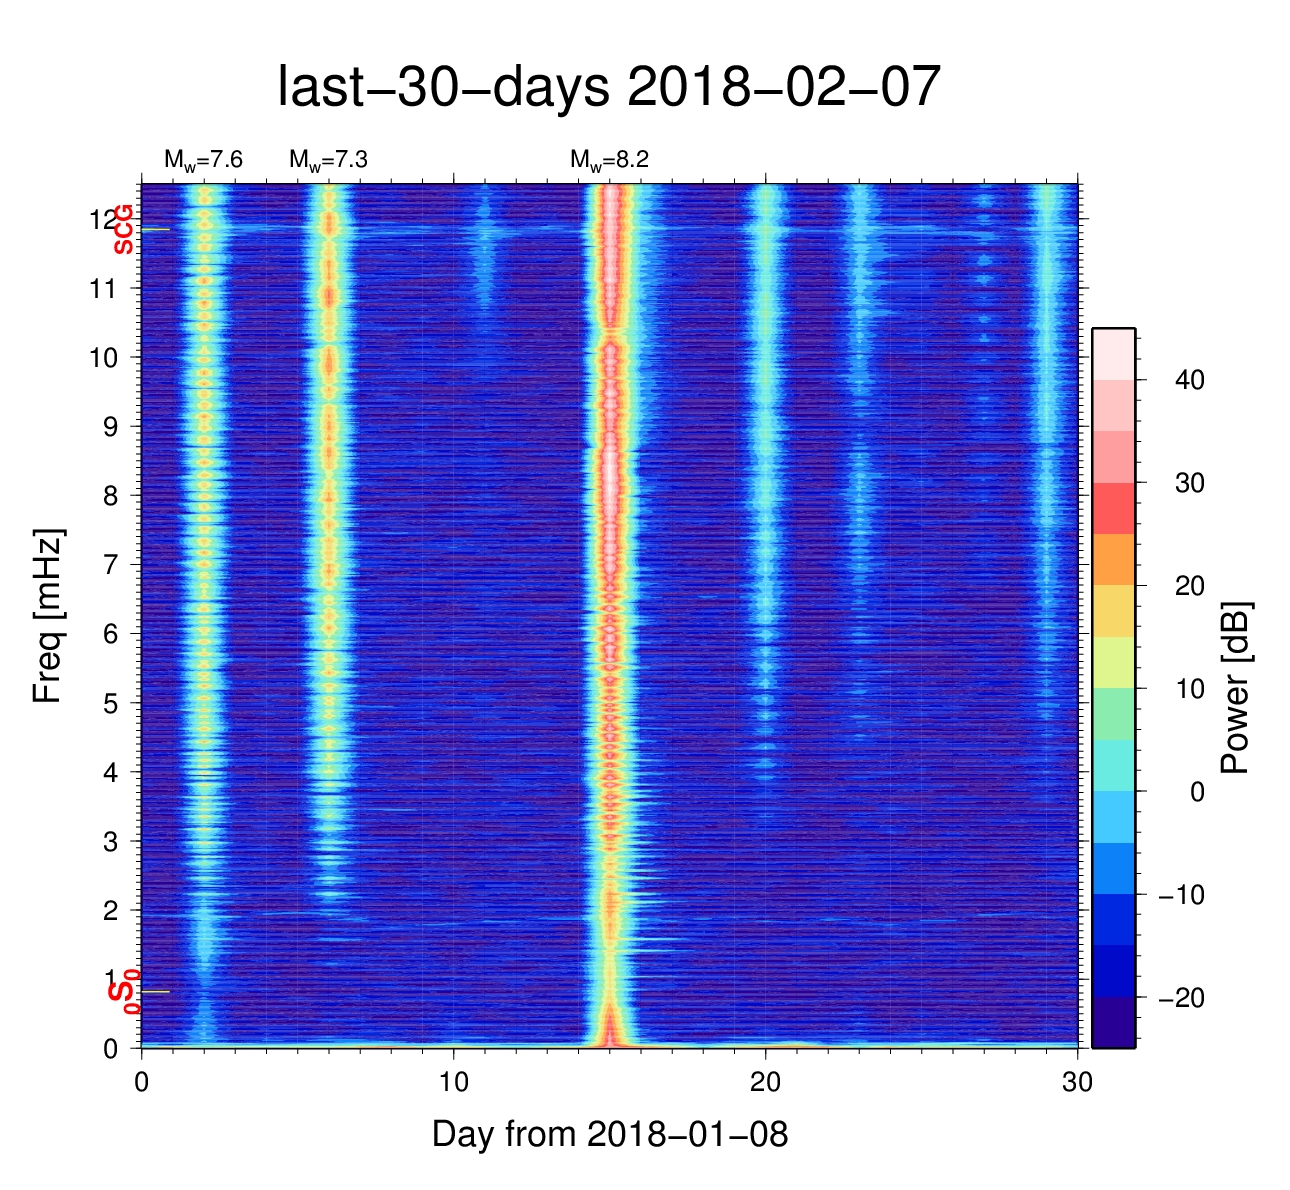
Task: Click the x-axis tick label 20
Action: [765, 1084]
